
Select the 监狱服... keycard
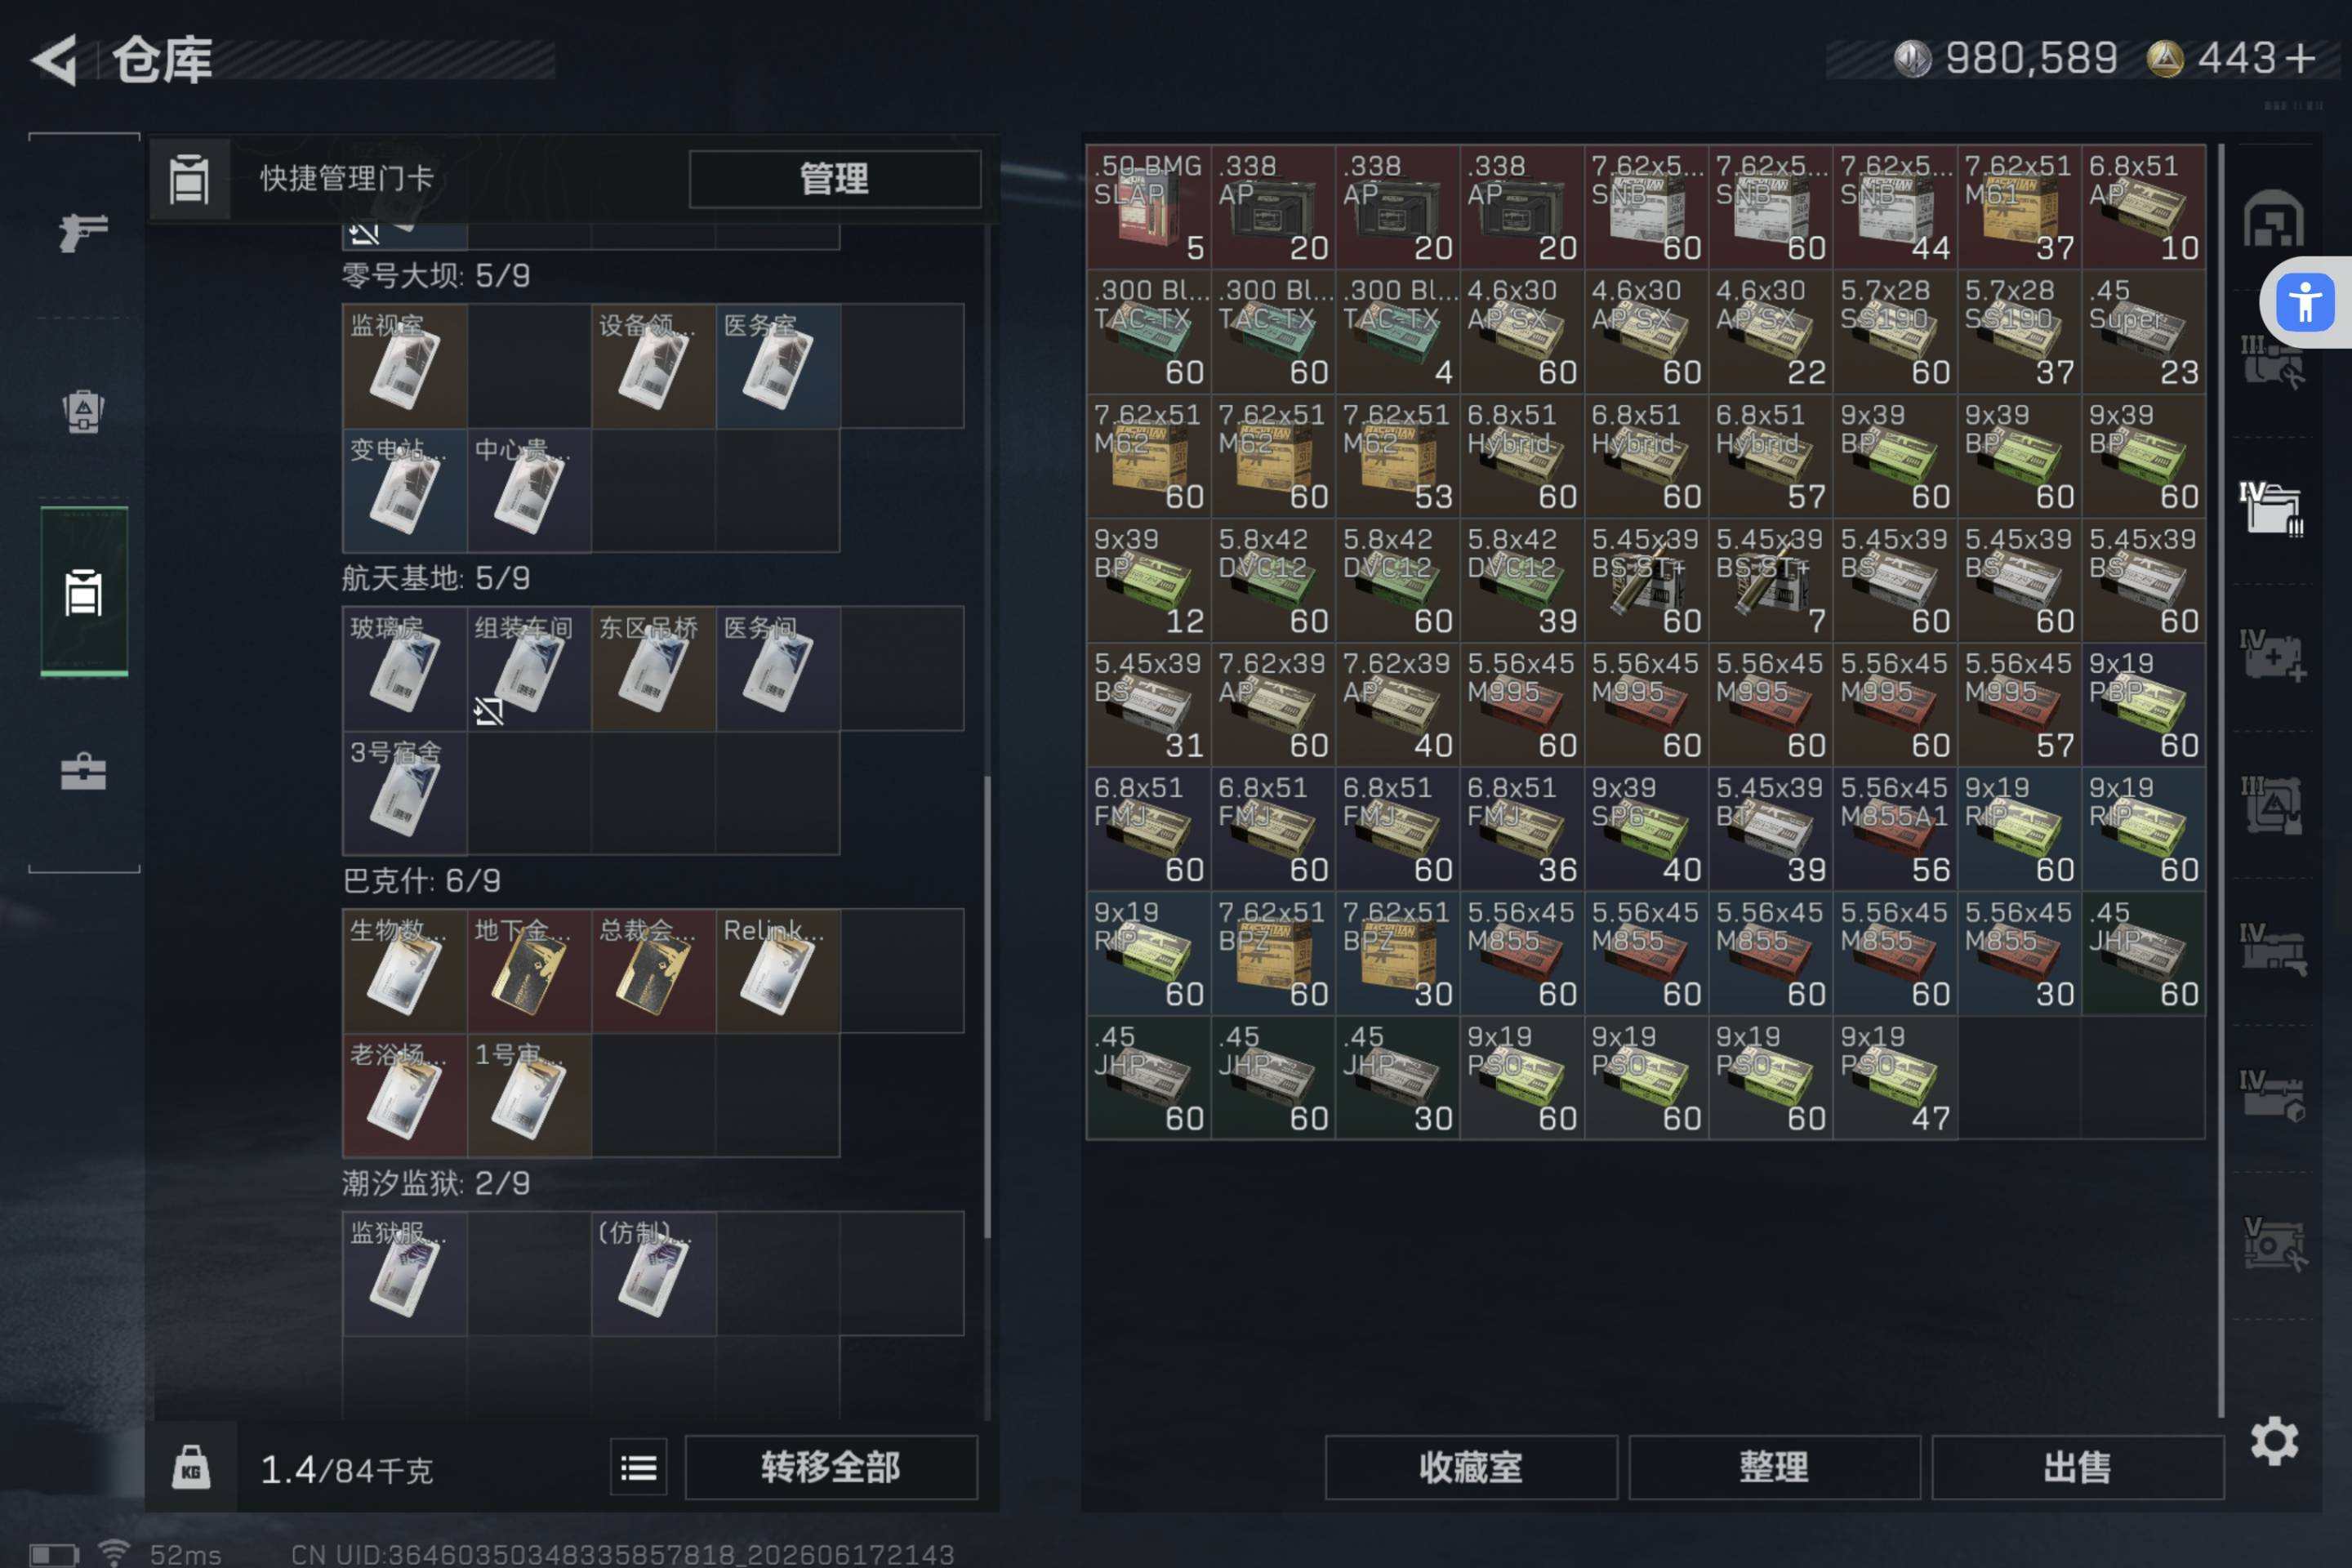click(x=405, y=1274)
